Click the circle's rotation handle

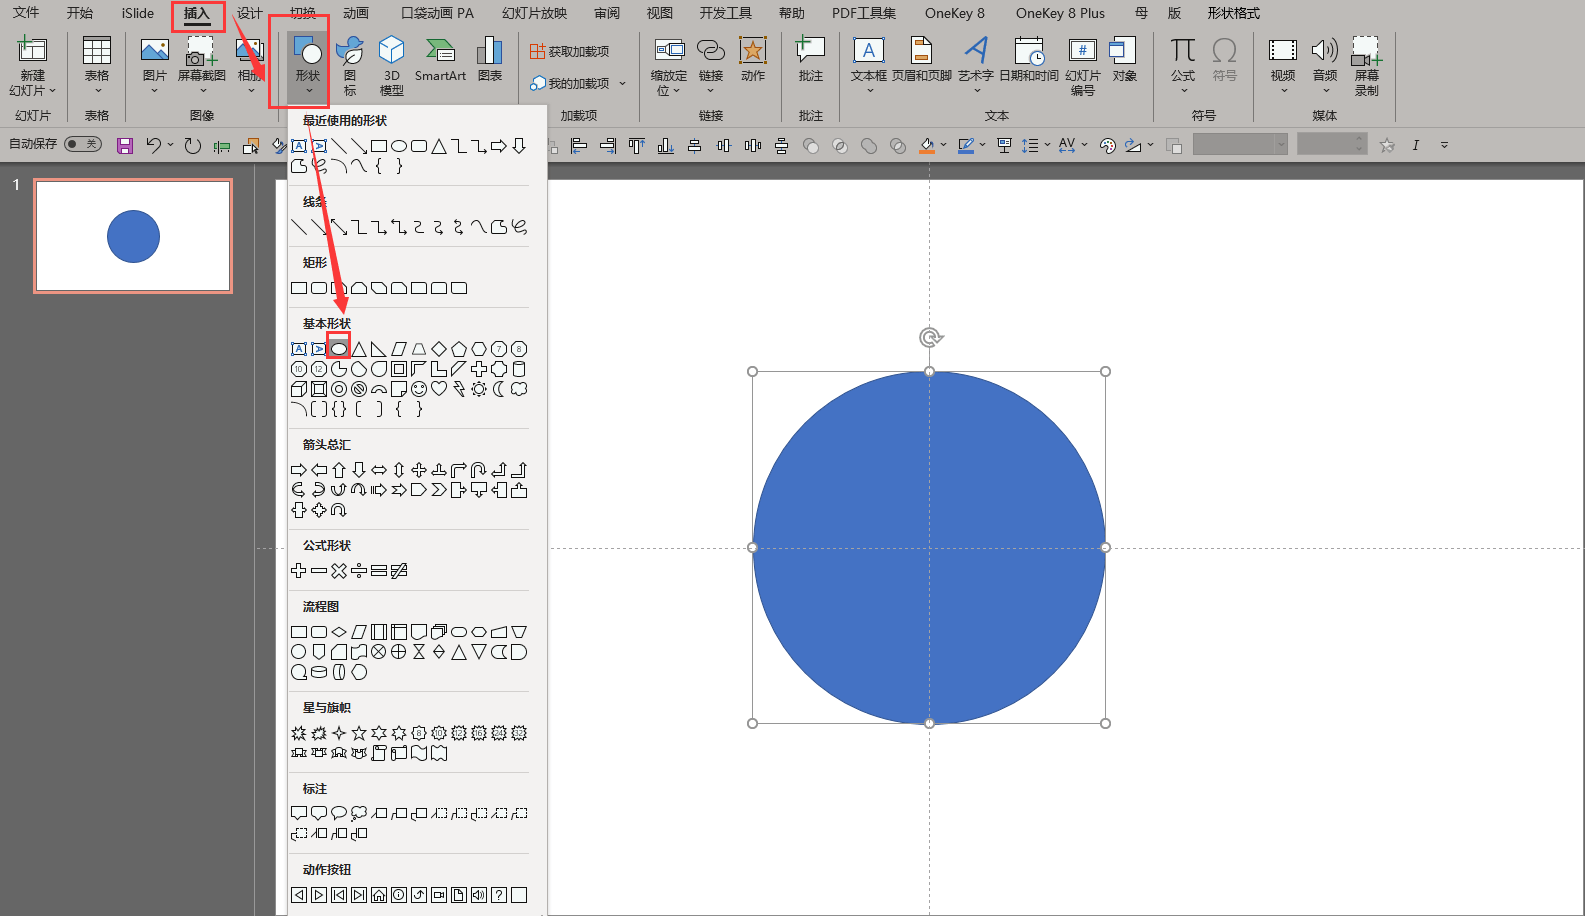tap(930, 337)
